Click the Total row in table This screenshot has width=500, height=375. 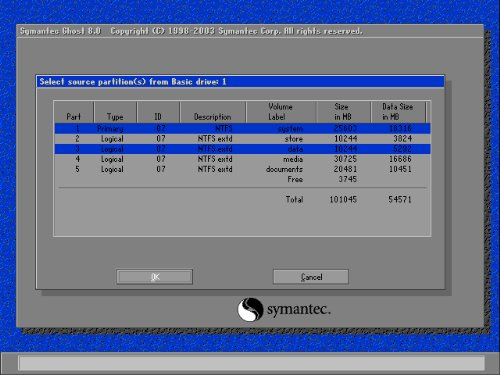242,200
